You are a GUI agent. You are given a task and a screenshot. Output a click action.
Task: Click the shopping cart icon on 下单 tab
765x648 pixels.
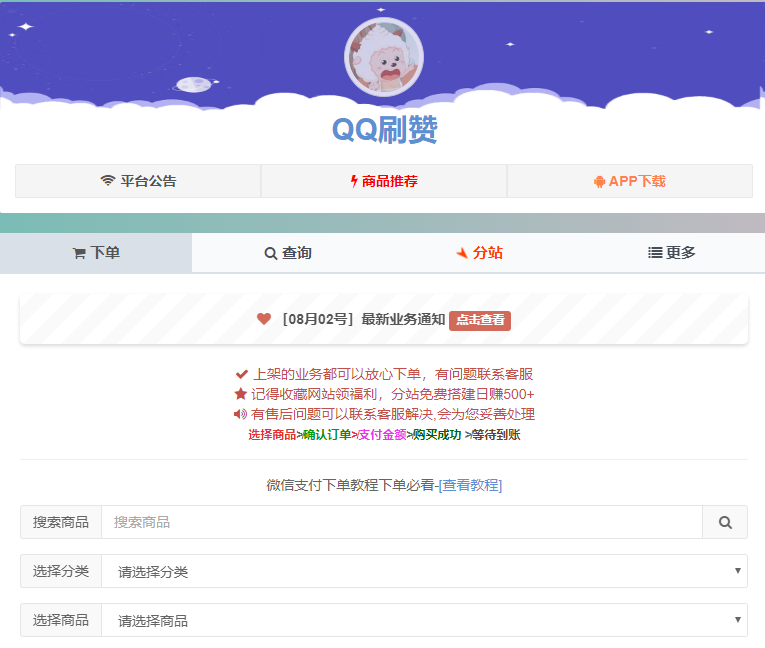click(79, 254)
